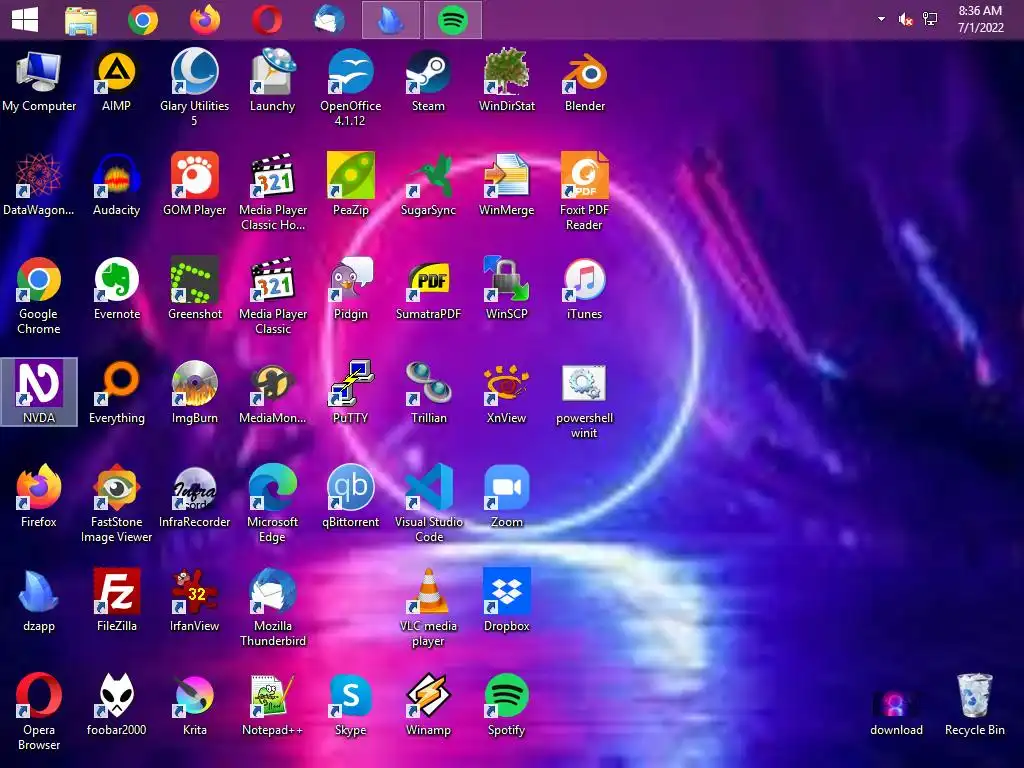Open the taskbar clock showing 8:36 AM
This screenshot has width=1024, height=768.
click(980, 19)
